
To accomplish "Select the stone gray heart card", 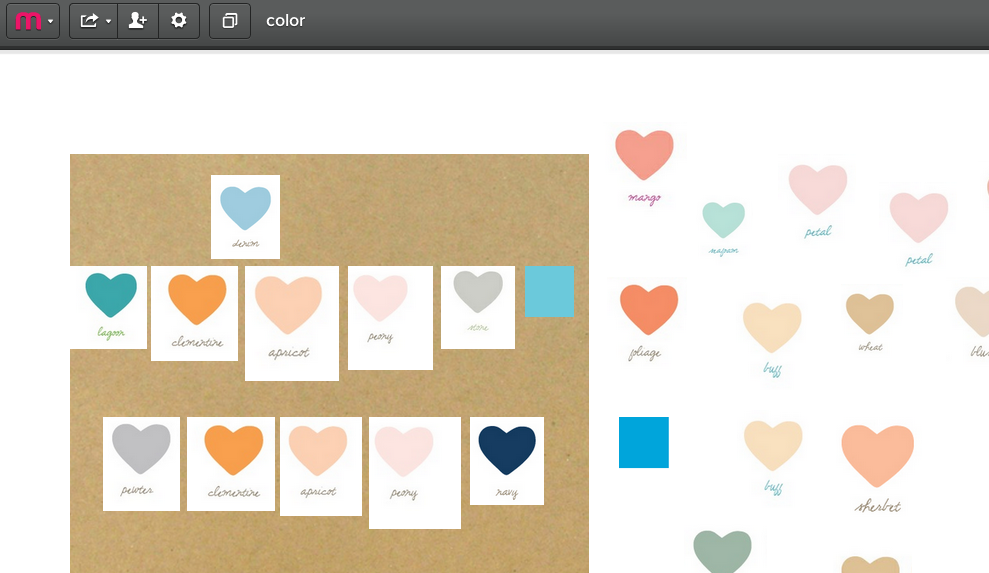I will [x=478, y=306].
